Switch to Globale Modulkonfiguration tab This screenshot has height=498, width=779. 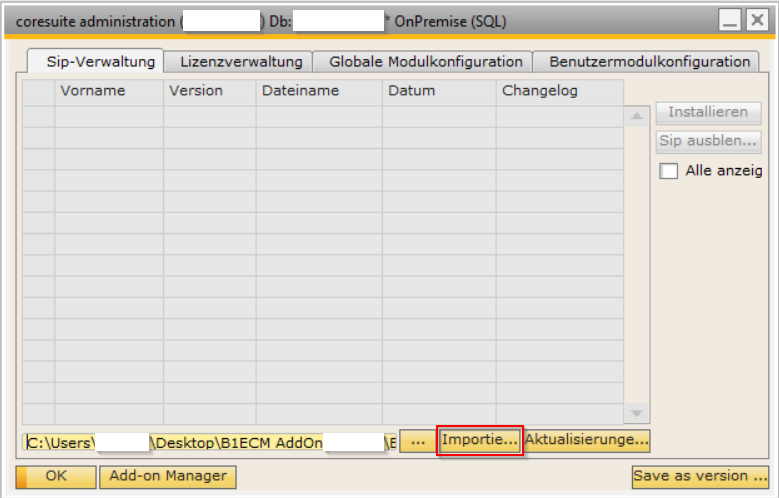click(x=423, y=62)
